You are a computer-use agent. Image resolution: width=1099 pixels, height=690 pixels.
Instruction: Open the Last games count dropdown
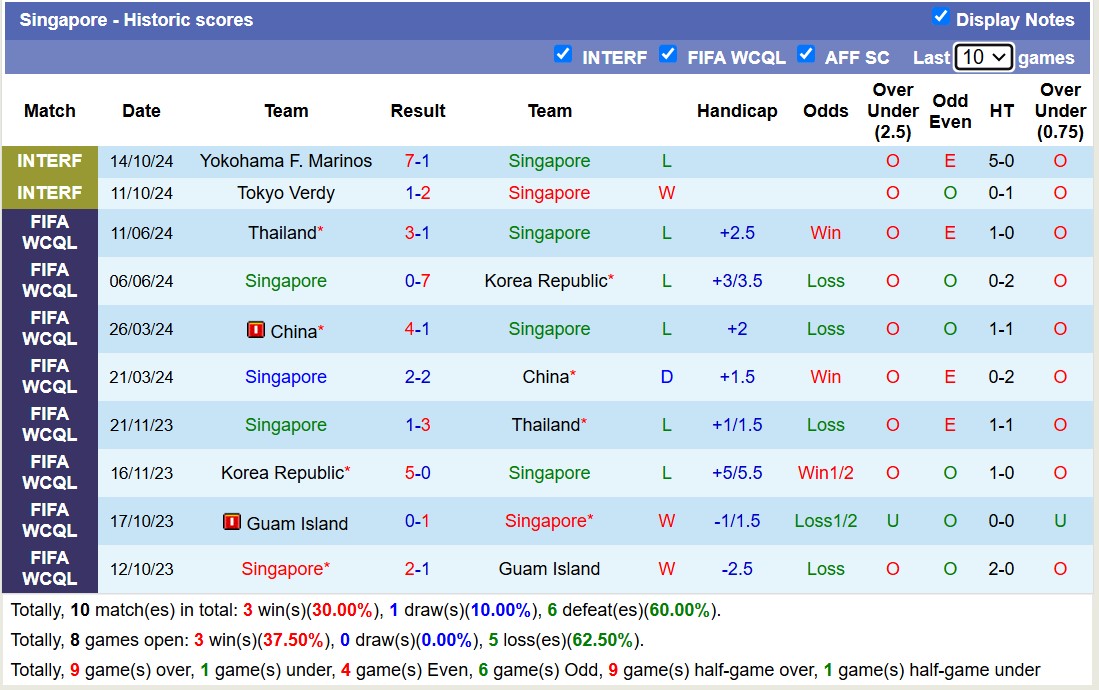(x=983, y=58)
